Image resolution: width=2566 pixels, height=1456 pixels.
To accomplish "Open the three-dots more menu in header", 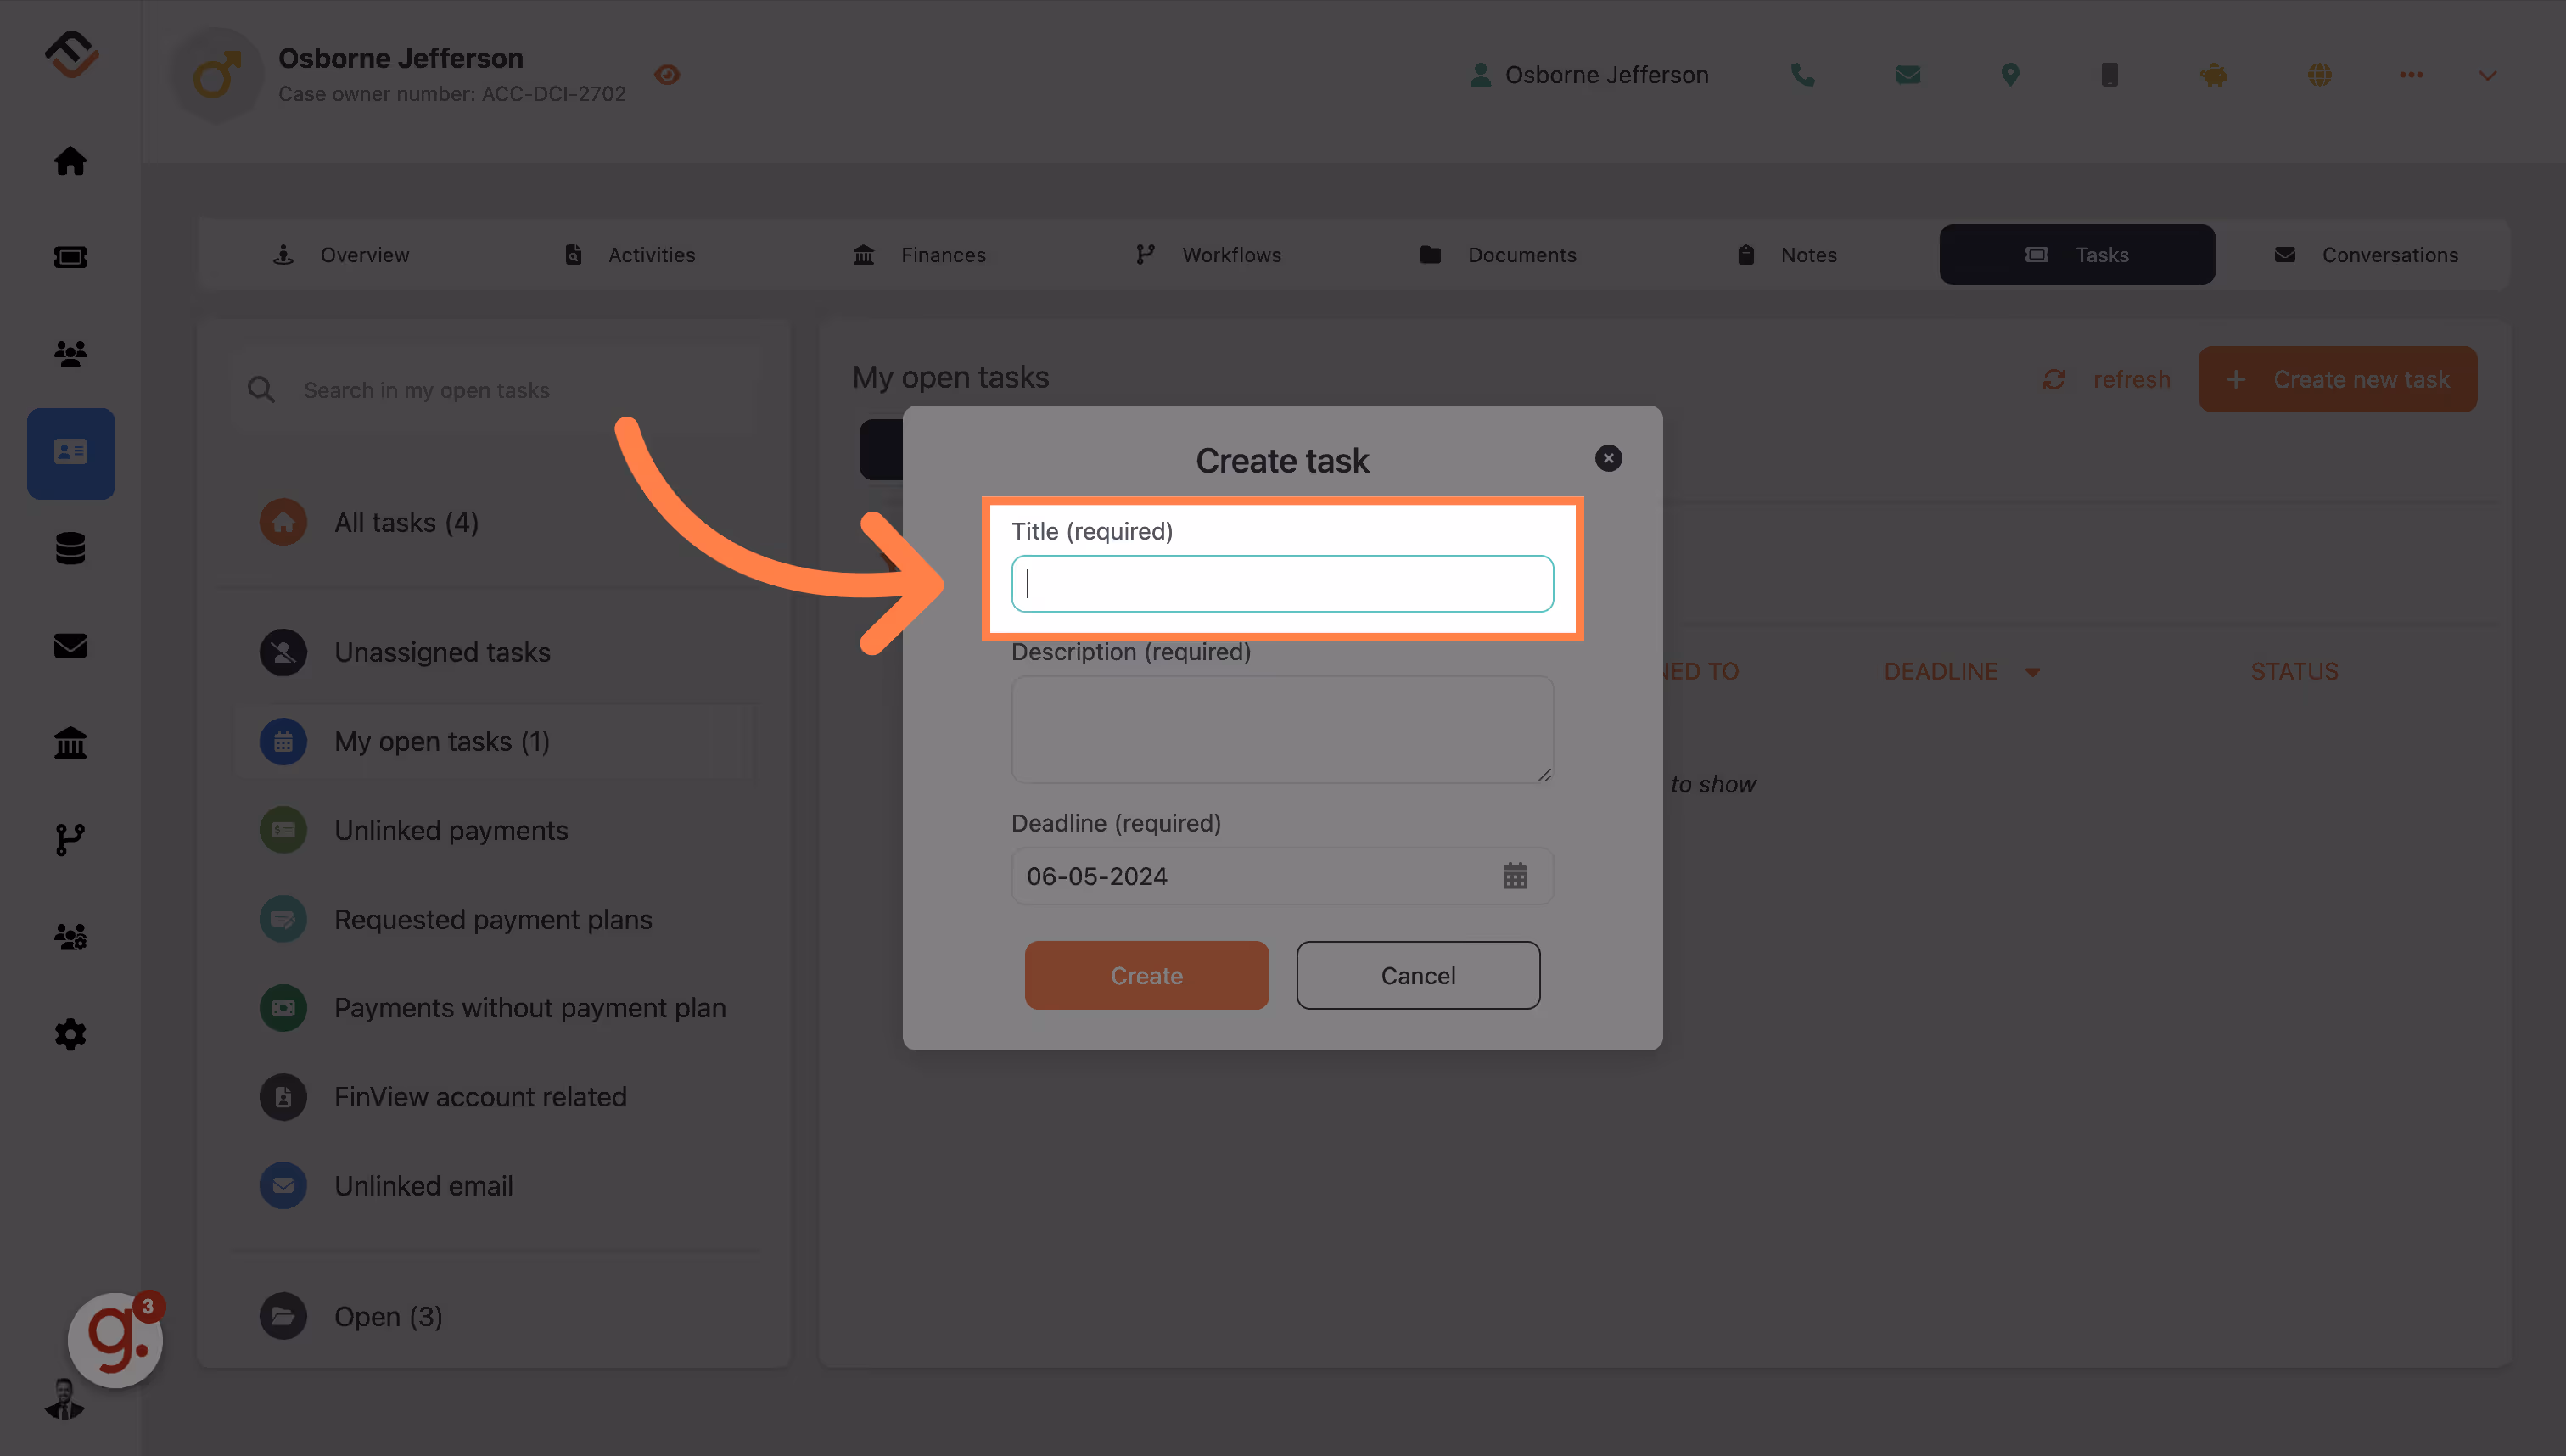I will (2410, 75).
